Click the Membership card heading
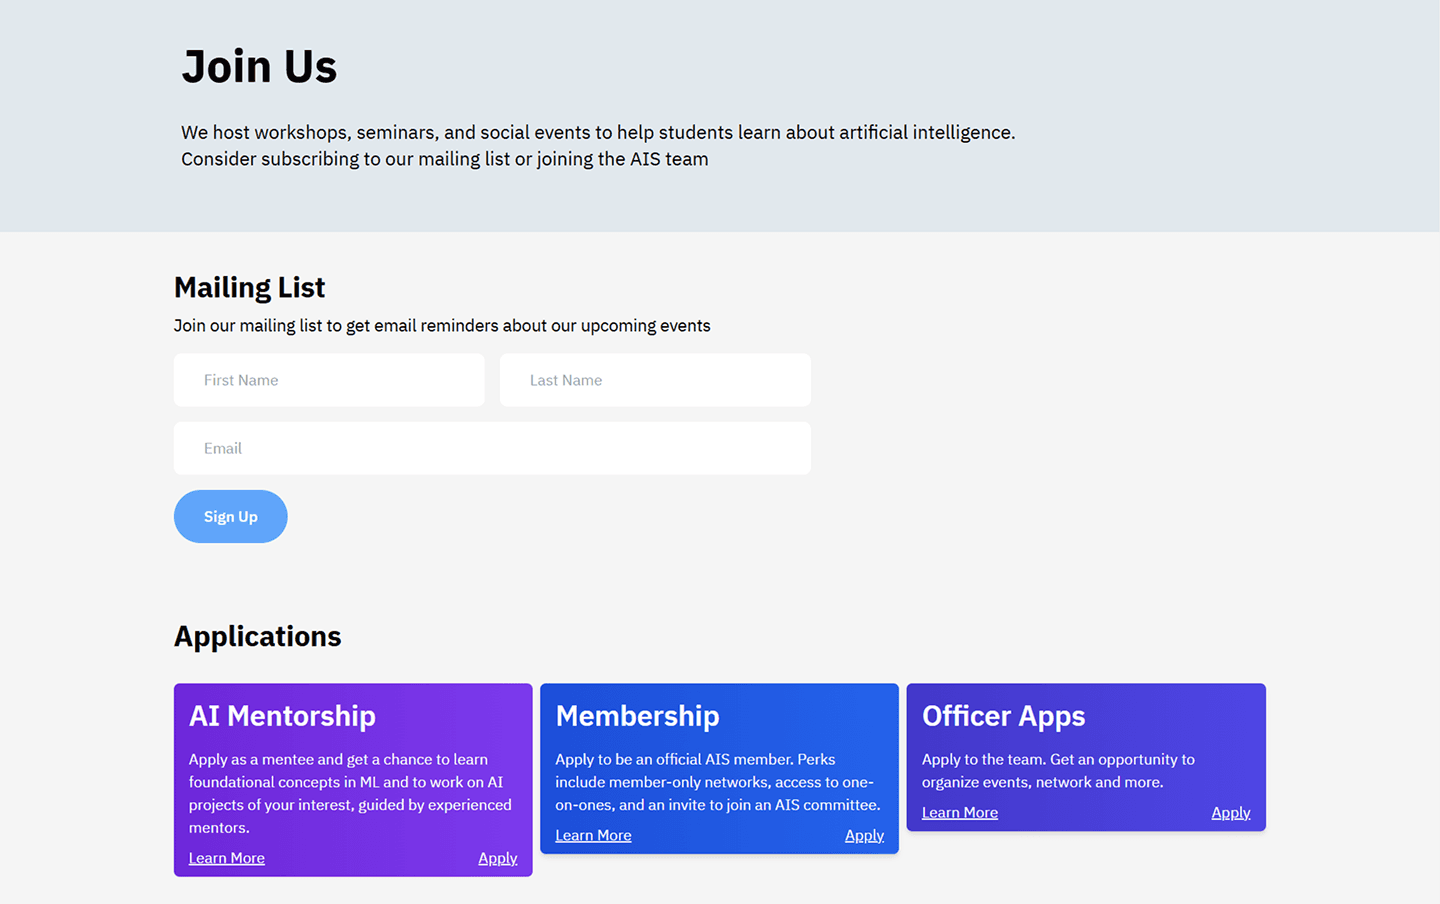 click(637, 716)
